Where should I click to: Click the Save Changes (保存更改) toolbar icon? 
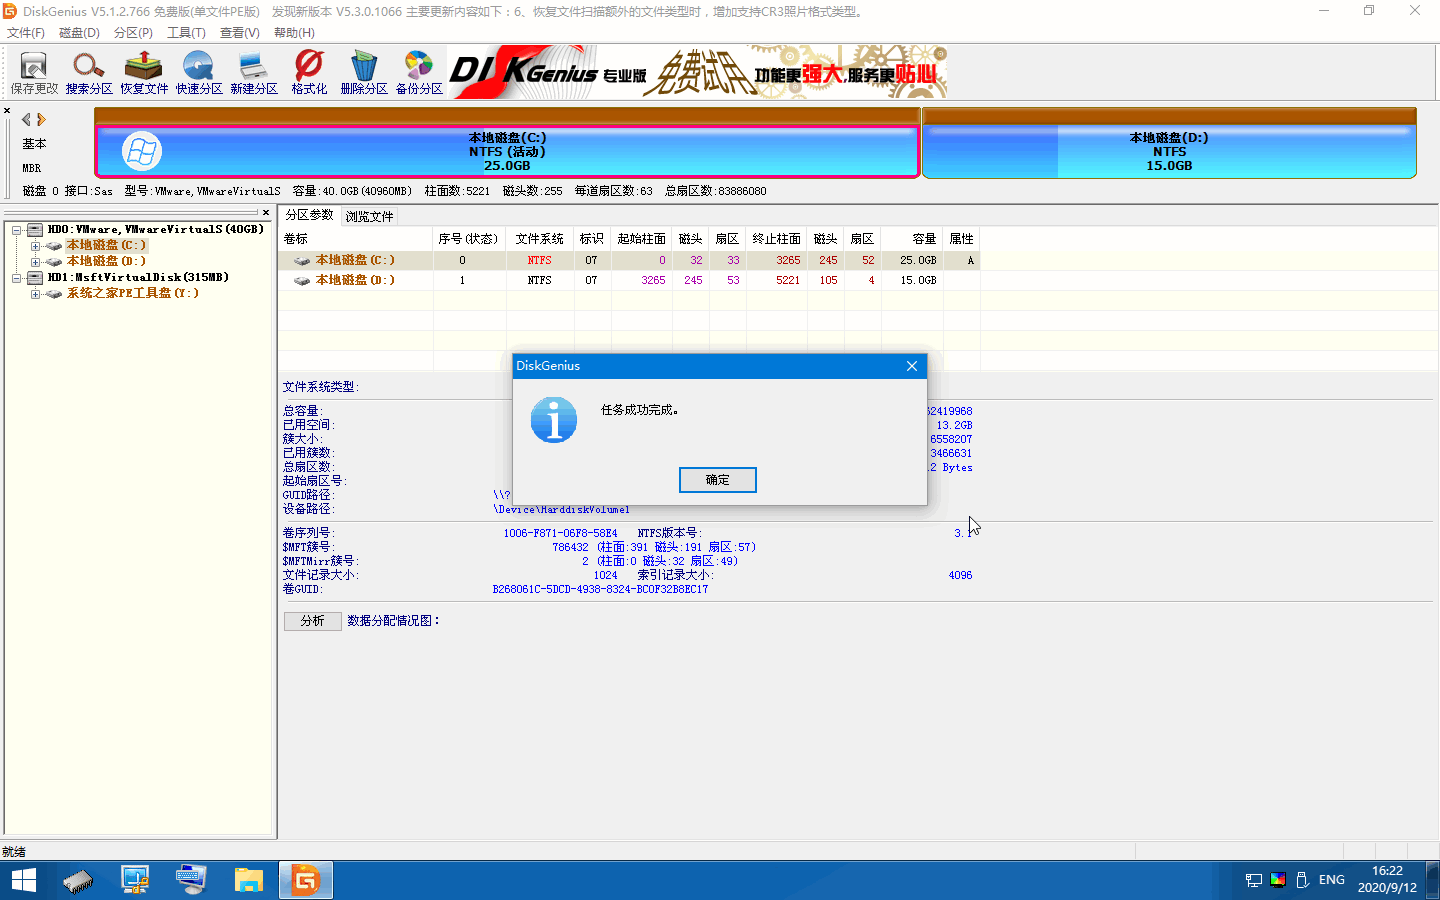pyautogui.click(x=34, y=72)
